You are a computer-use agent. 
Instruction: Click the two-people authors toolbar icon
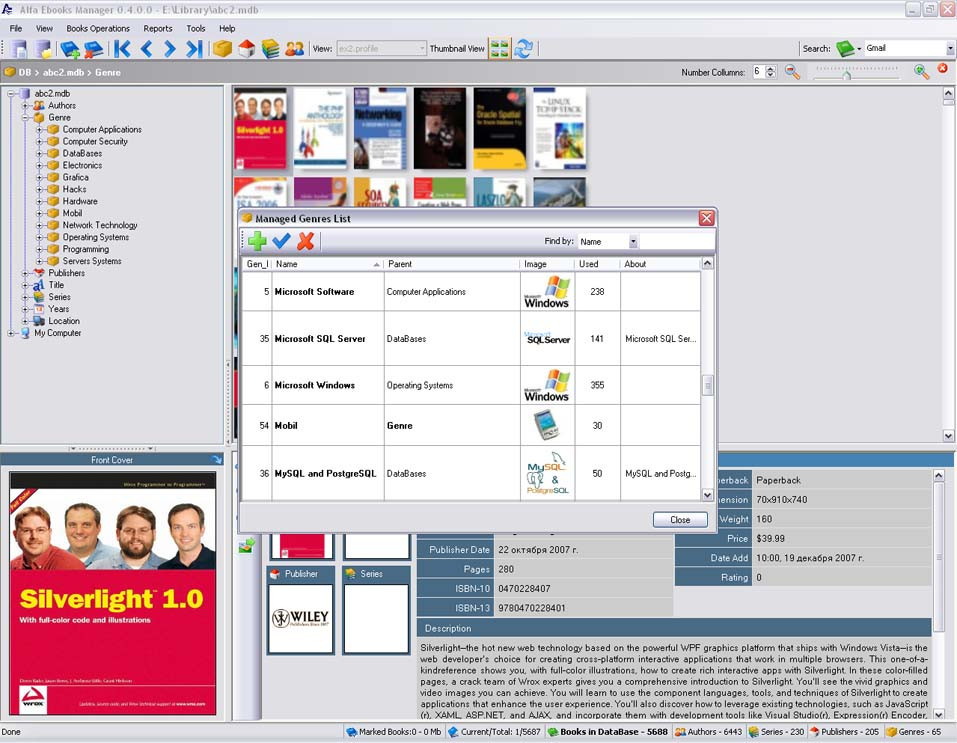click(x=294, y=49)
